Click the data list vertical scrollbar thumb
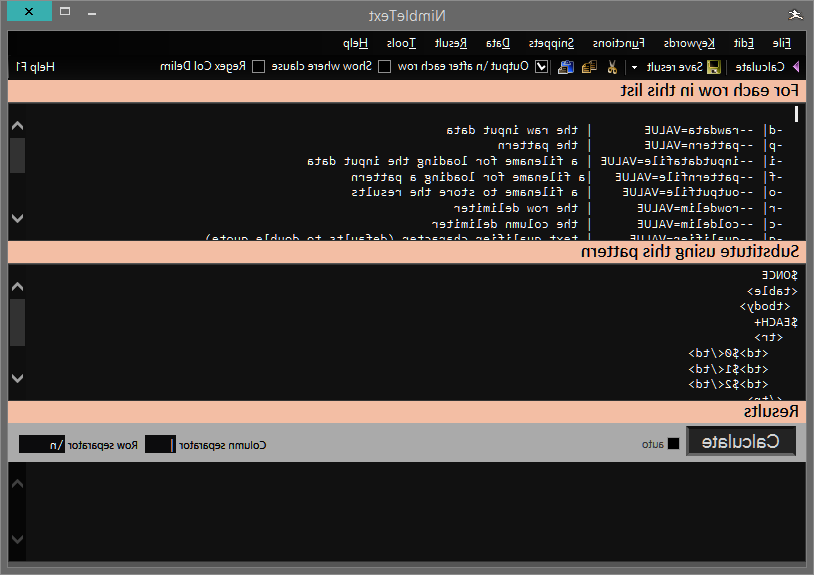 17,155
